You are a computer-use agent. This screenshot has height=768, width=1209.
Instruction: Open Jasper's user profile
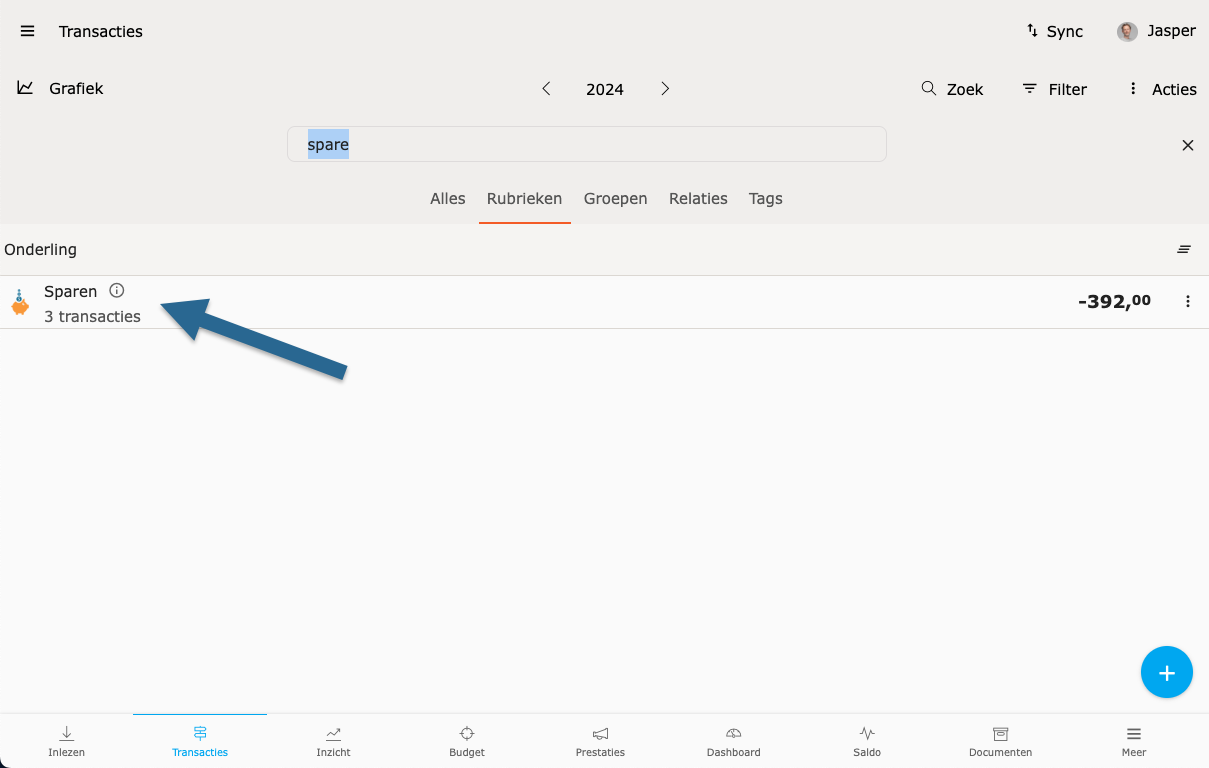pos(1157,31)
